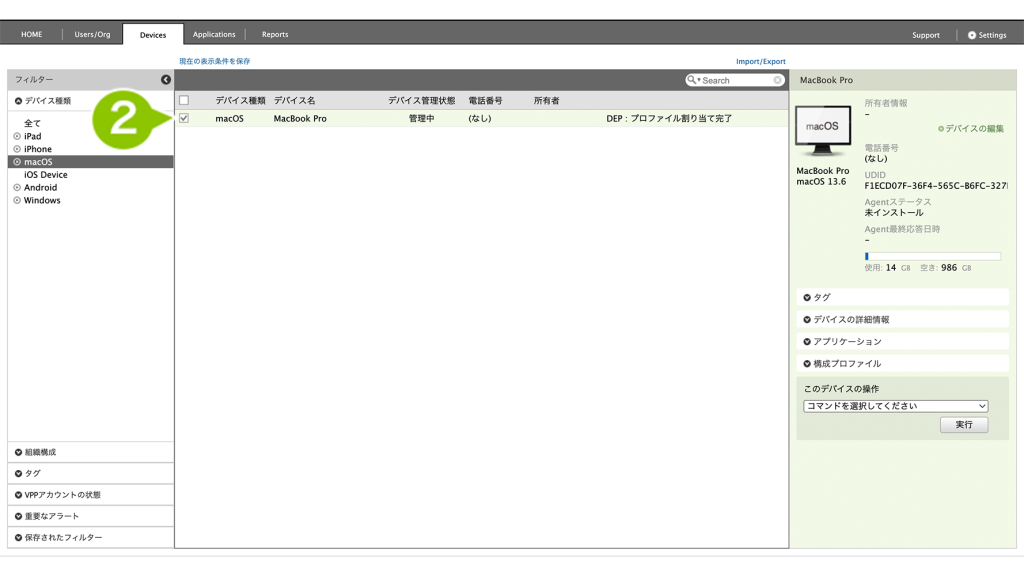Open the コマンドを選択してください dropdown
The image size is (1024, 576).
[895, 406]
